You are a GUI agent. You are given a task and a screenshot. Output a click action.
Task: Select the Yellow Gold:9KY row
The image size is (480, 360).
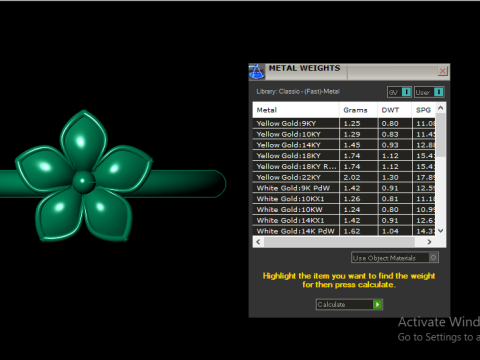coord(344,123)
